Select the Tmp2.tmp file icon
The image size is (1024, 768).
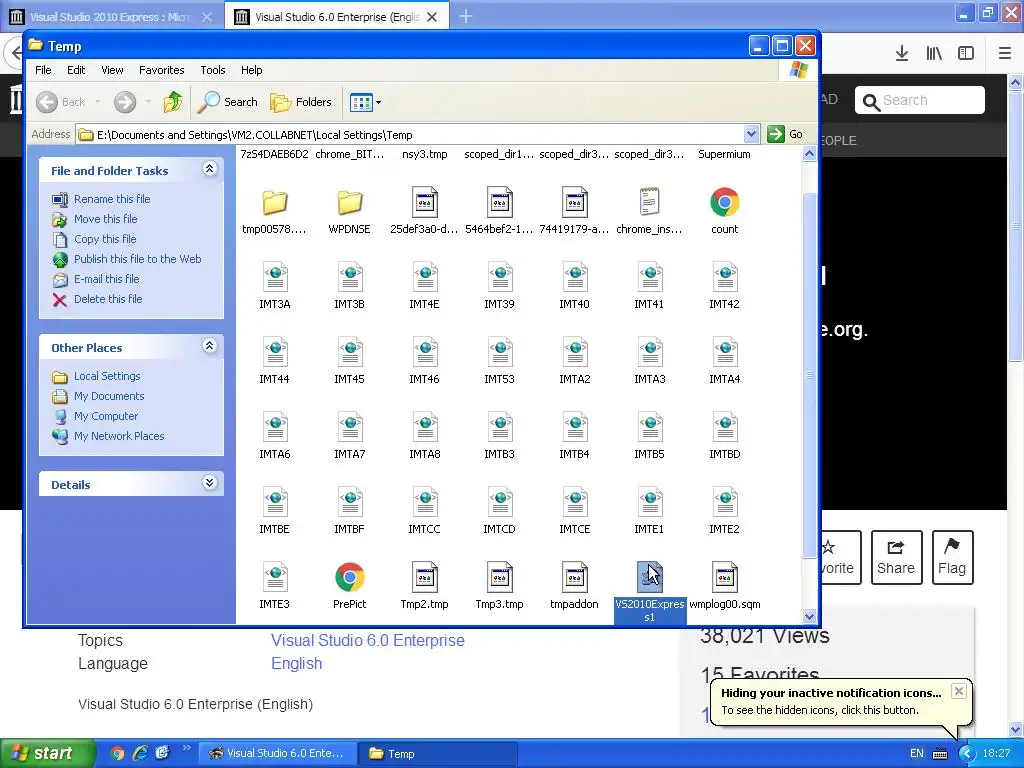(x=424, y=577)
